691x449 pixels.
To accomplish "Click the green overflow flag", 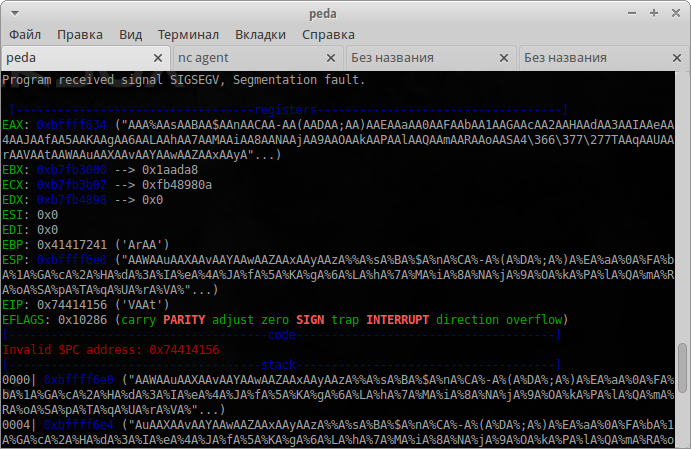I will click(534, 320).
